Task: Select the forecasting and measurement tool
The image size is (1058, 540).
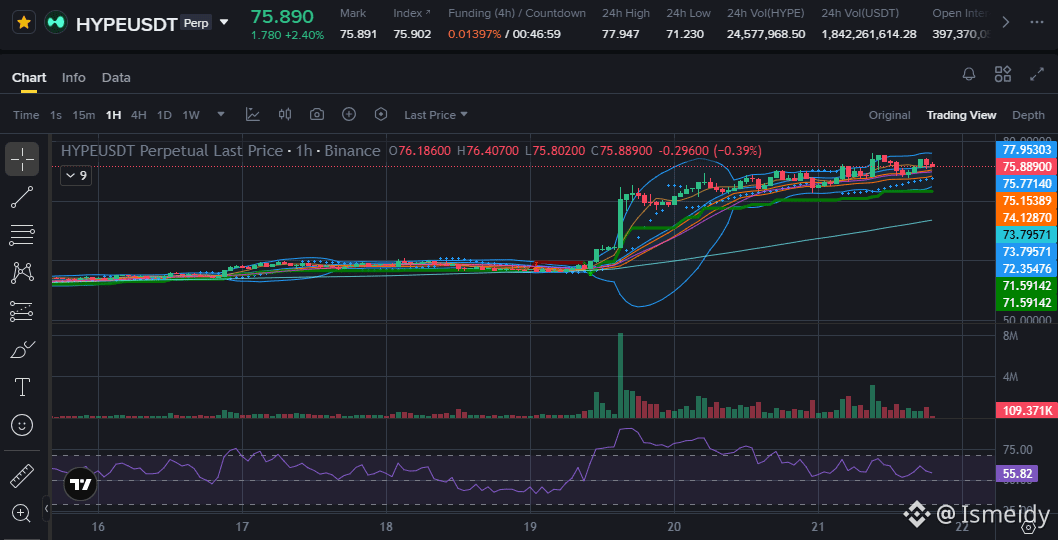Action: [22, 311]
